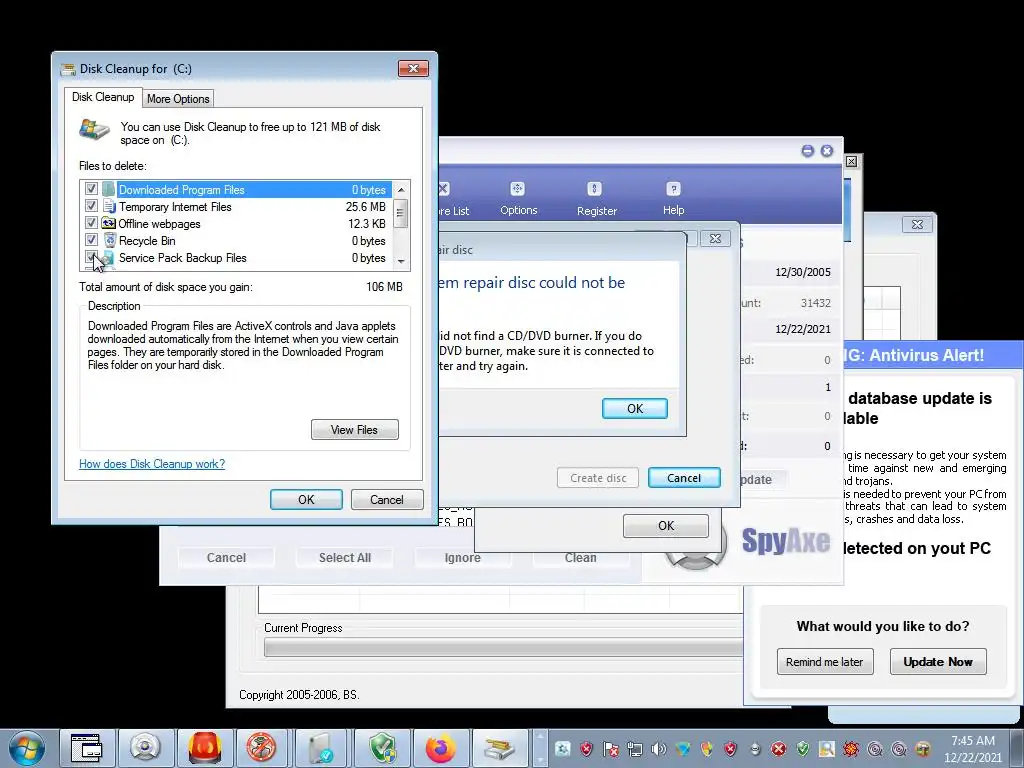Uncheck Recycle Bin checkbox
The image size is (1024, 768).
click(x=91, y=240)
